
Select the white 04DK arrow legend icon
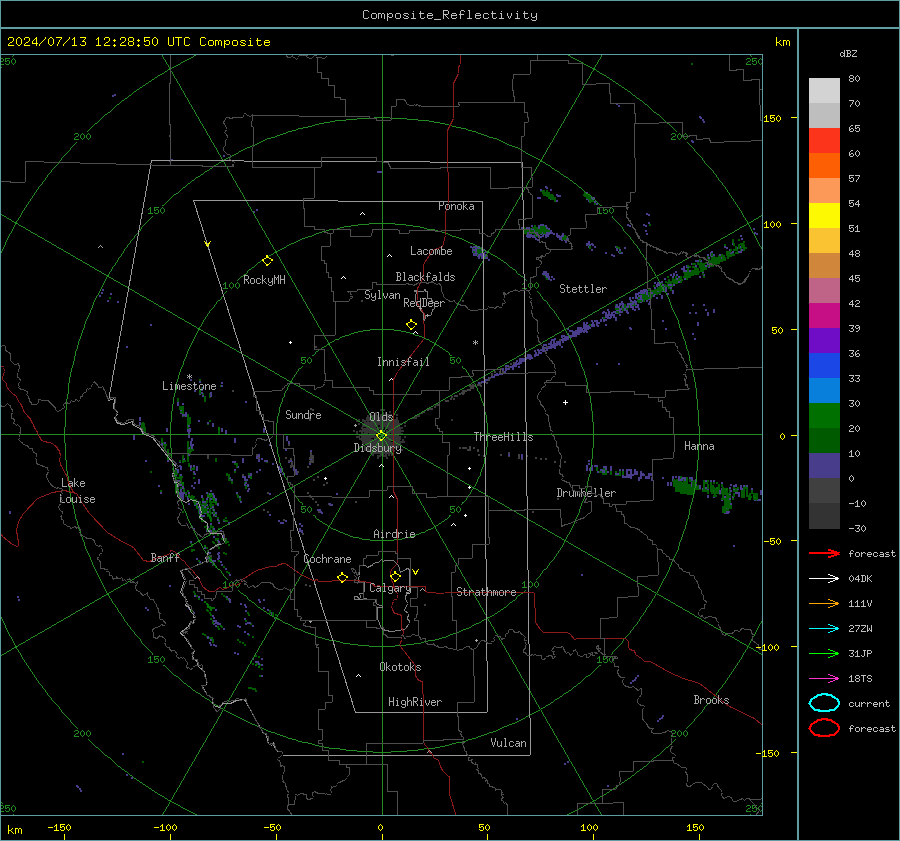tap(824, 578)
